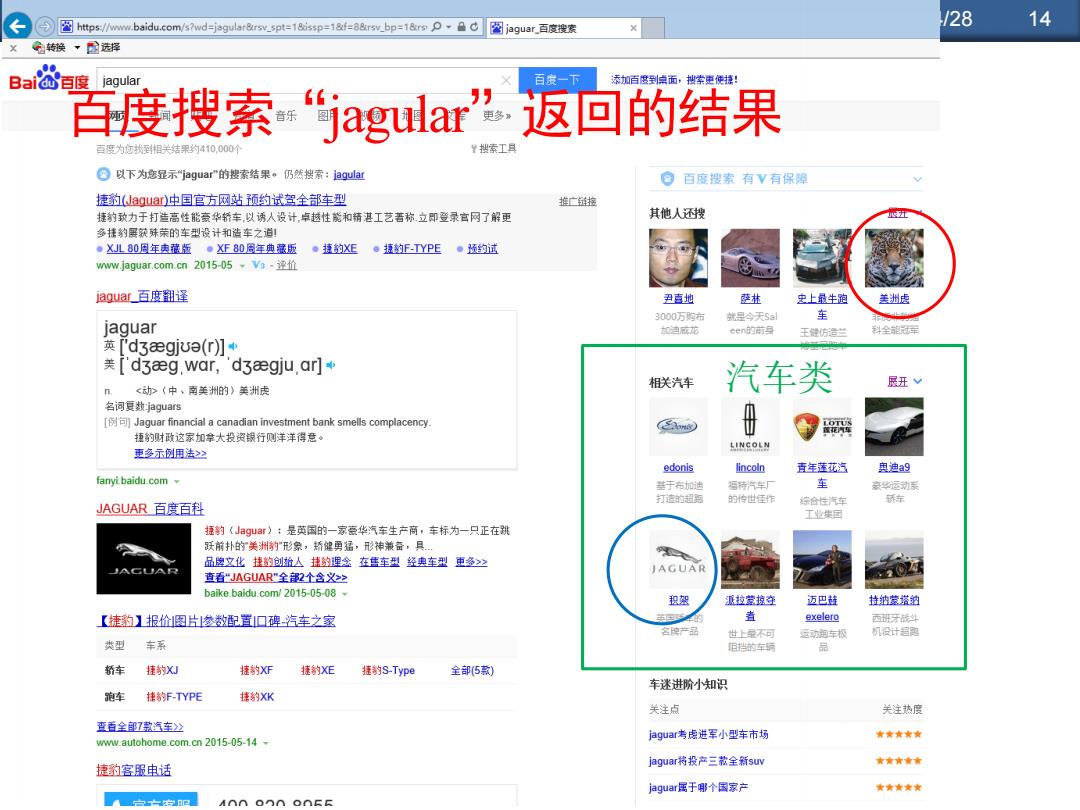Open 捷豹(Jaguar)中国官方网站 result title
This screenshot has height=810, width=1080.
click(221, 200)
